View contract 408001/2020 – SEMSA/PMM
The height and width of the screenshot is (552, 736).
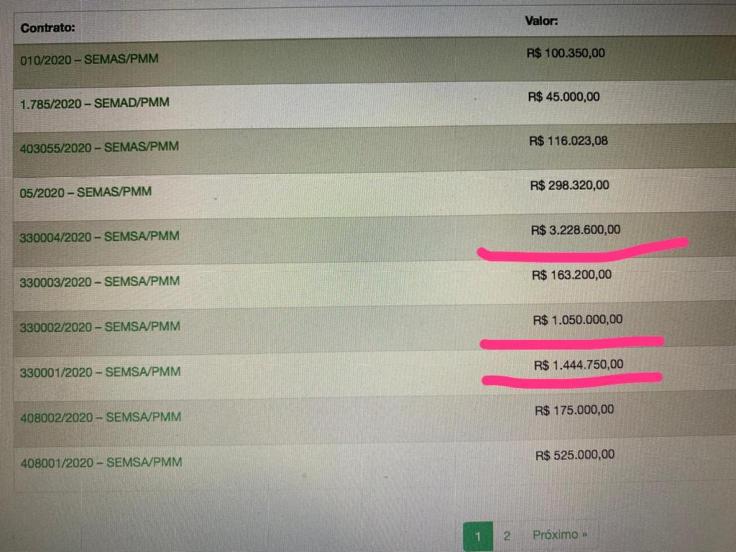[100, 463]
